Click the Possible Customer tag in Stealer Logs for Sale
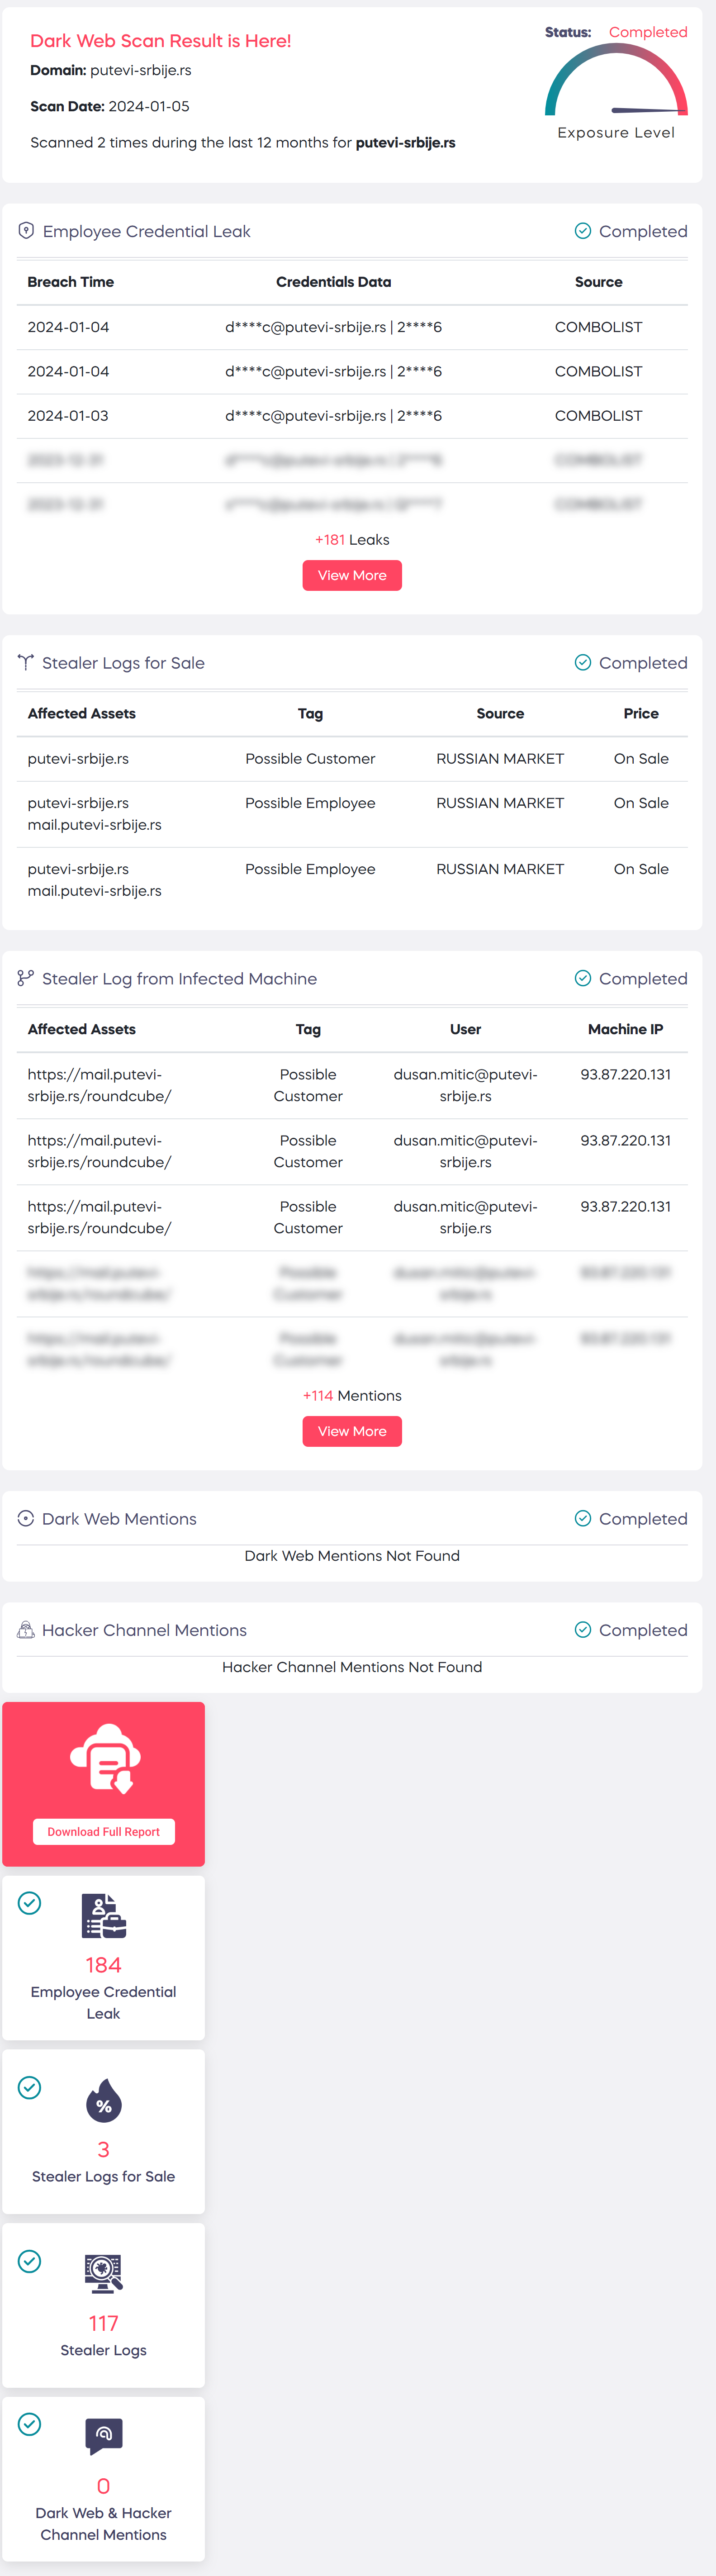This screenshot has width=716, height=2576. point(310,759)
